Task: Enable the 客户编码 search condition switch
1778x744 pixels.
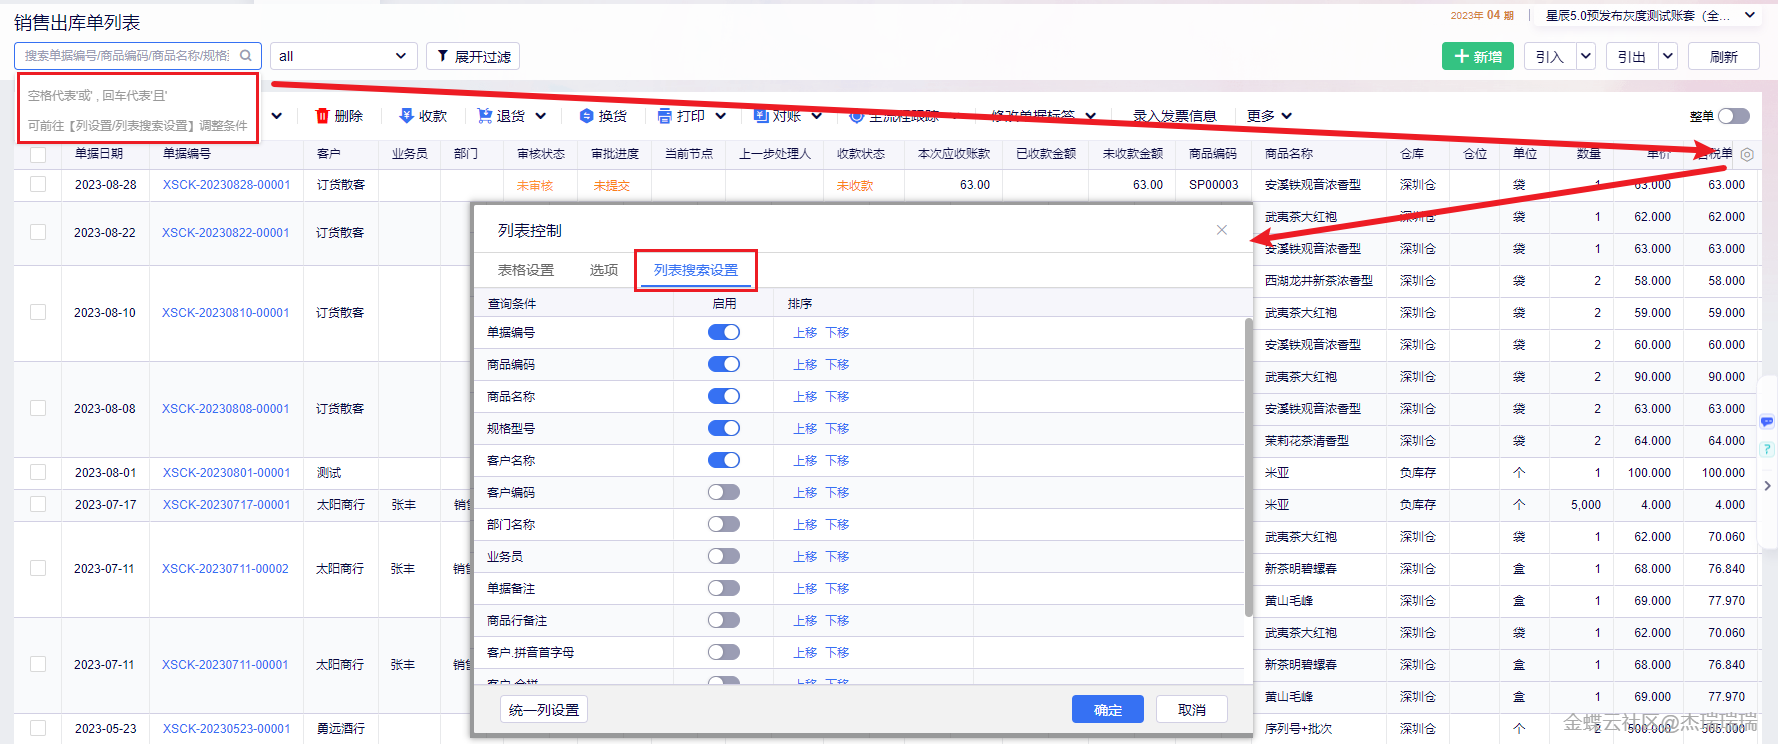Action: pyautogui.click(x=724, y=492)
